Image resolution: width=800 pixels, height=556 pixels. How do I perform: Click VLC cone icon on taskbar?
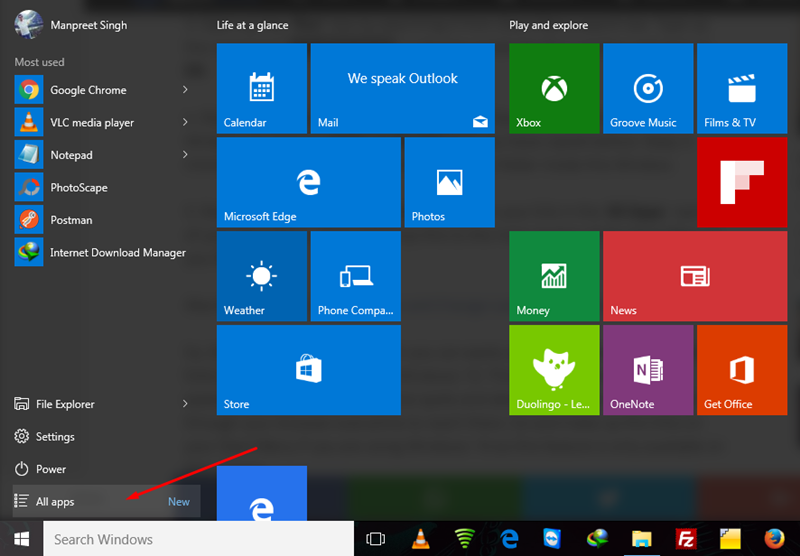(x=420, y=539)
